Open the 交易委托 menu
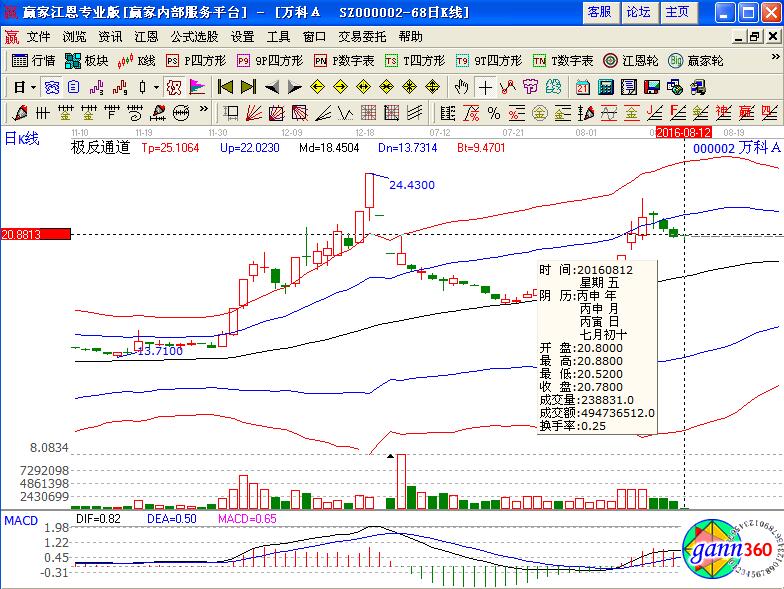This screenshot has width=784, height=589. click(x=364, y=36)
